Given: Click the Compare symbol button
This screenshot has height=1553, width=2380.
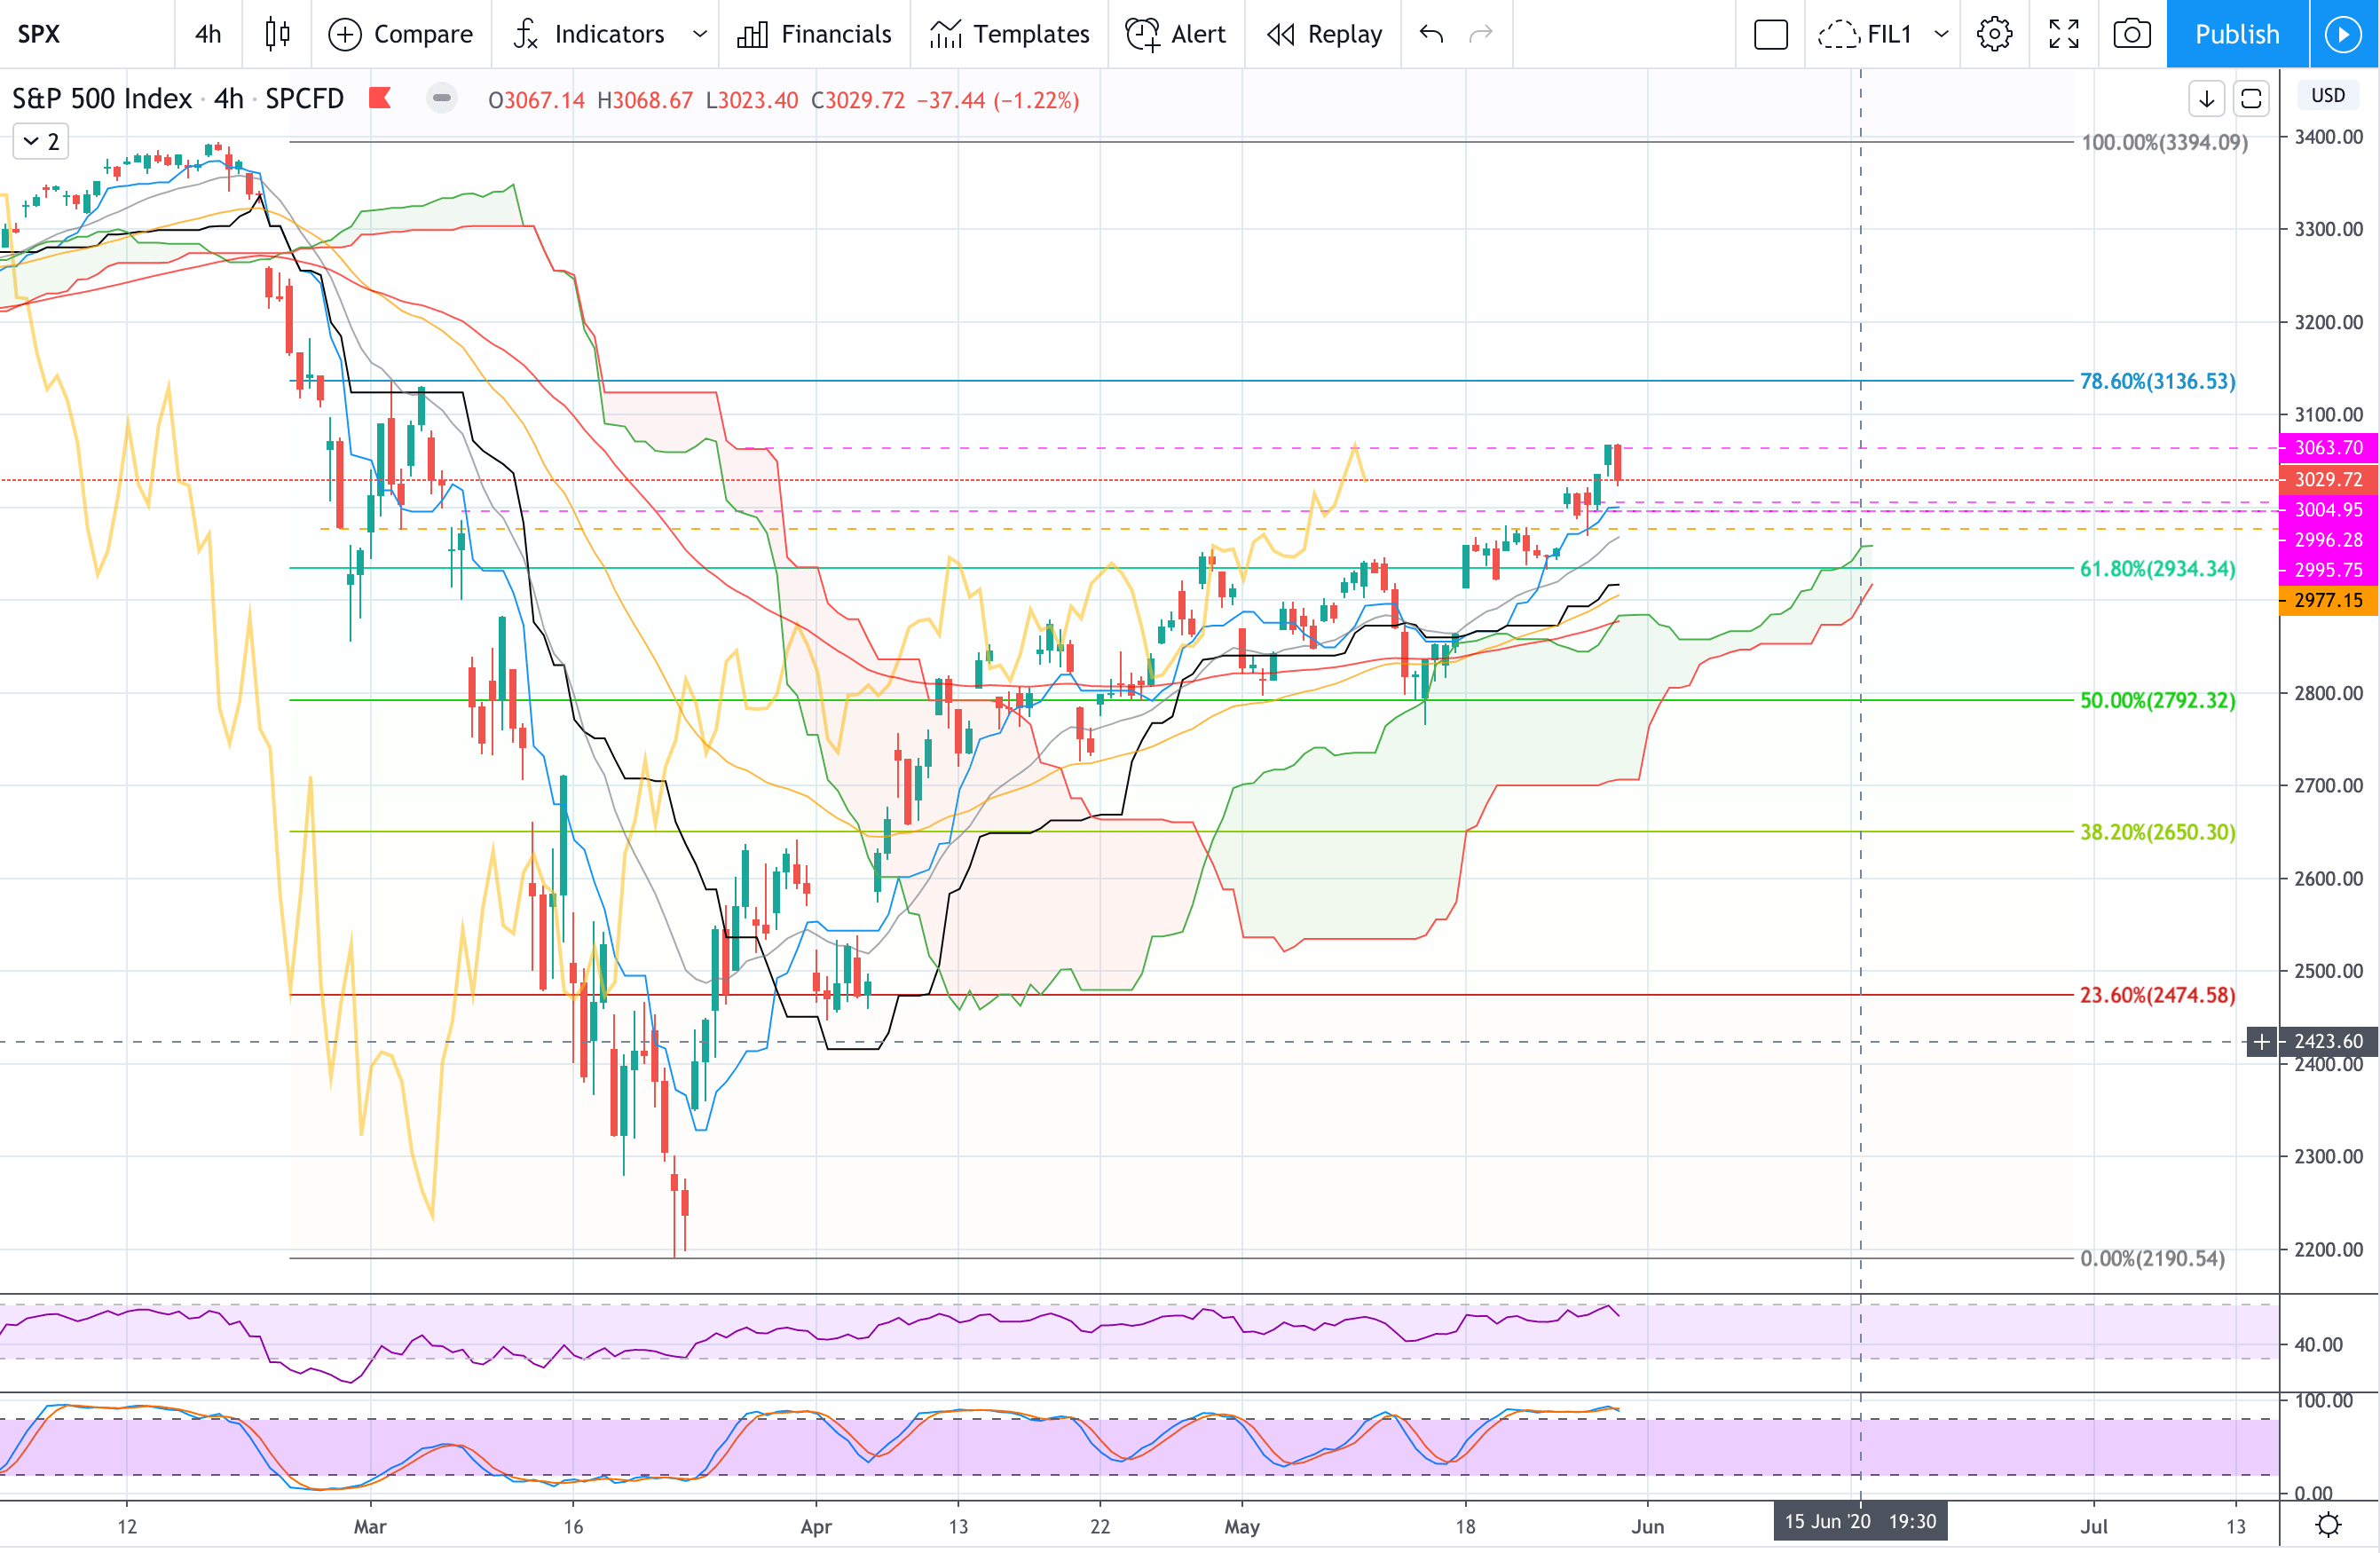Looking at the screenshot, I should pyautogui.click(x=401, y=34).
